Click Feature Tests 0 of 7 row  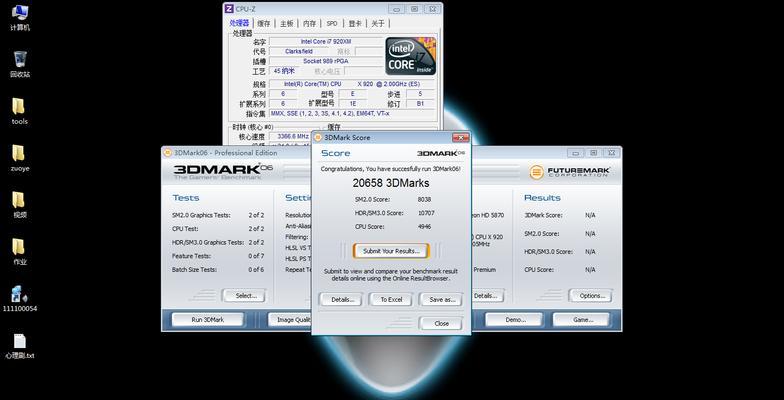tap(218, 256)
